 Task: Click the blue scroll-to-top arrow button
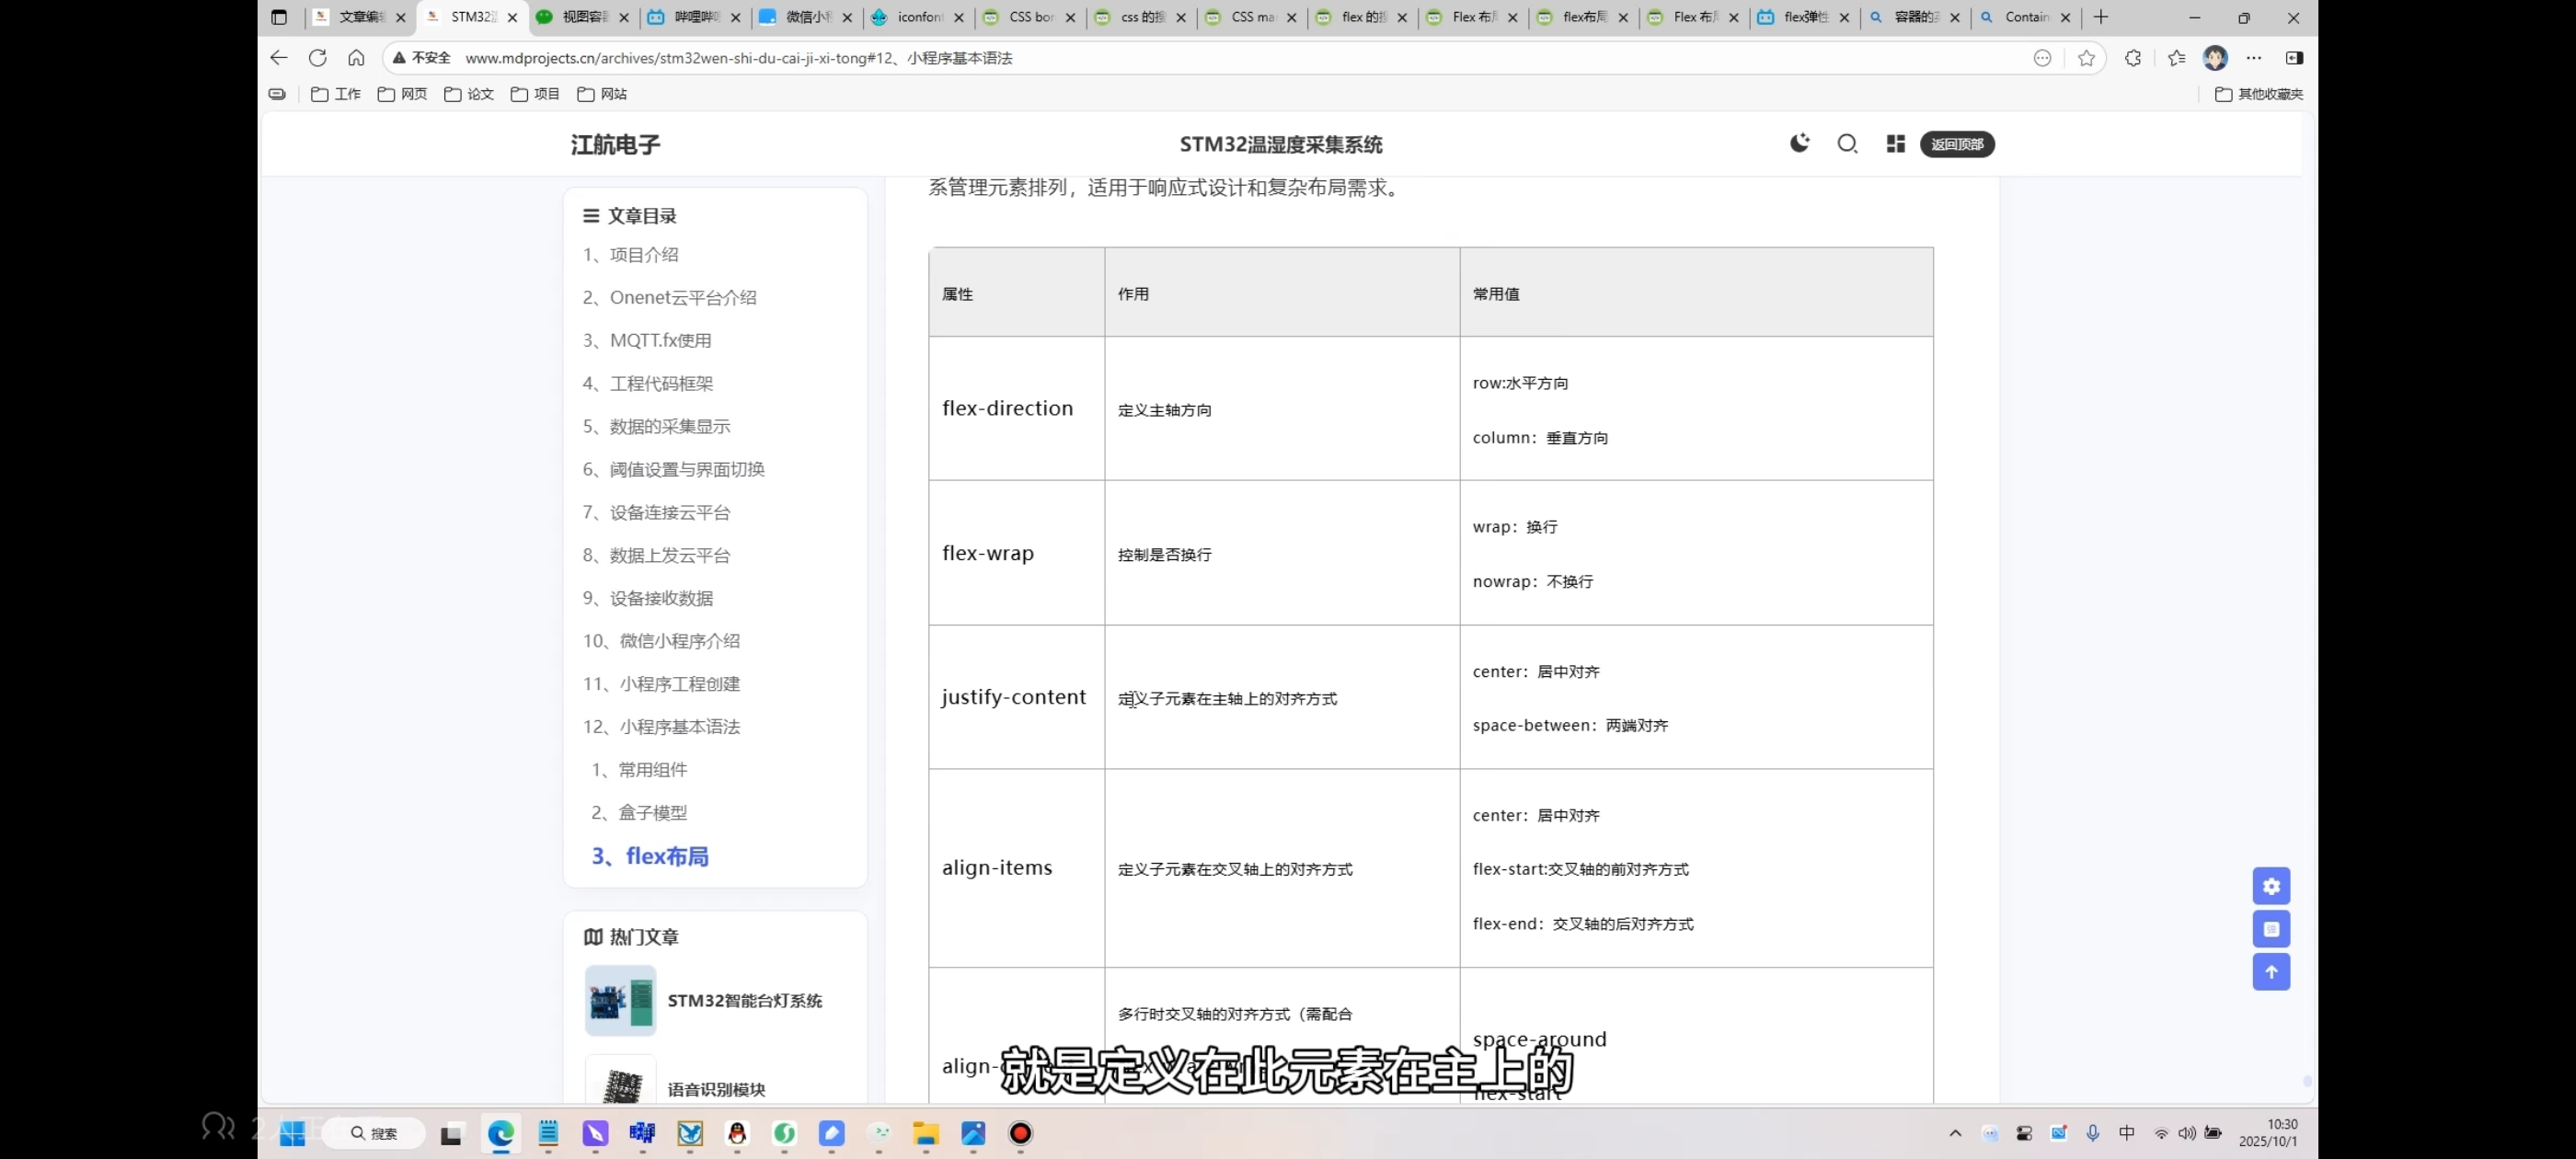(2271, 972)
